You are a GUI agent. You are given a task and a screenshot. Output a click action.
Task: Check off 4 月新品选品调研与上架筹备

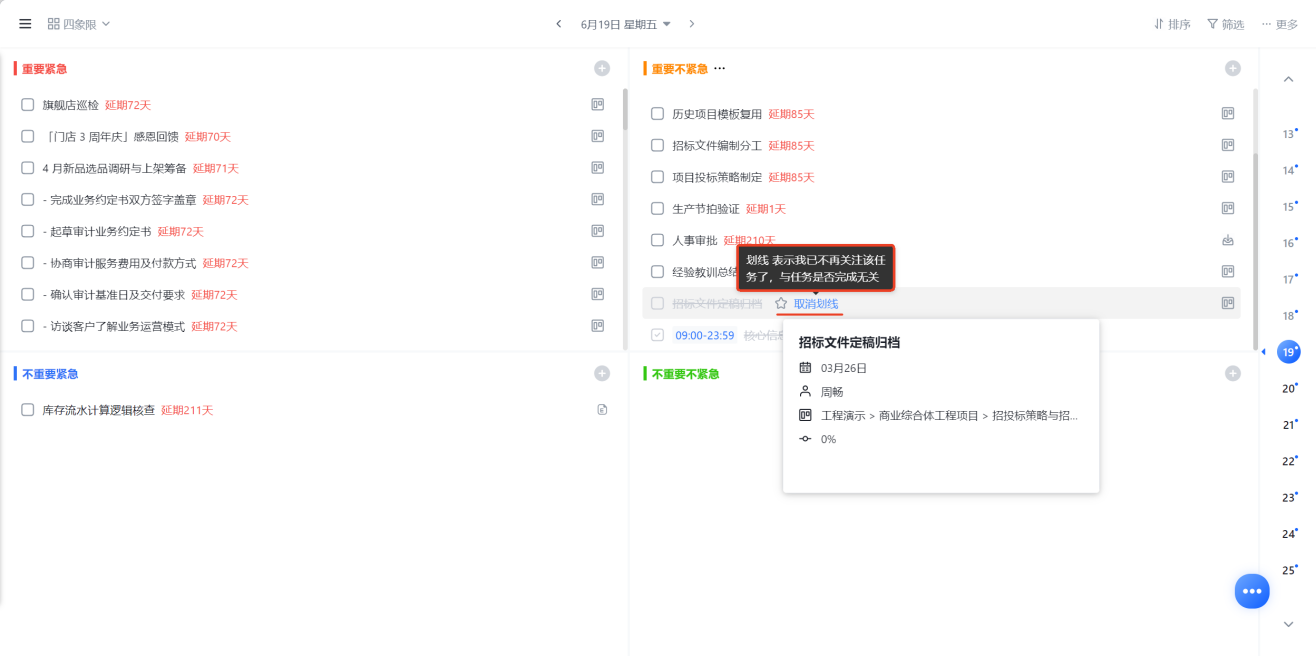tap(28, 168)
